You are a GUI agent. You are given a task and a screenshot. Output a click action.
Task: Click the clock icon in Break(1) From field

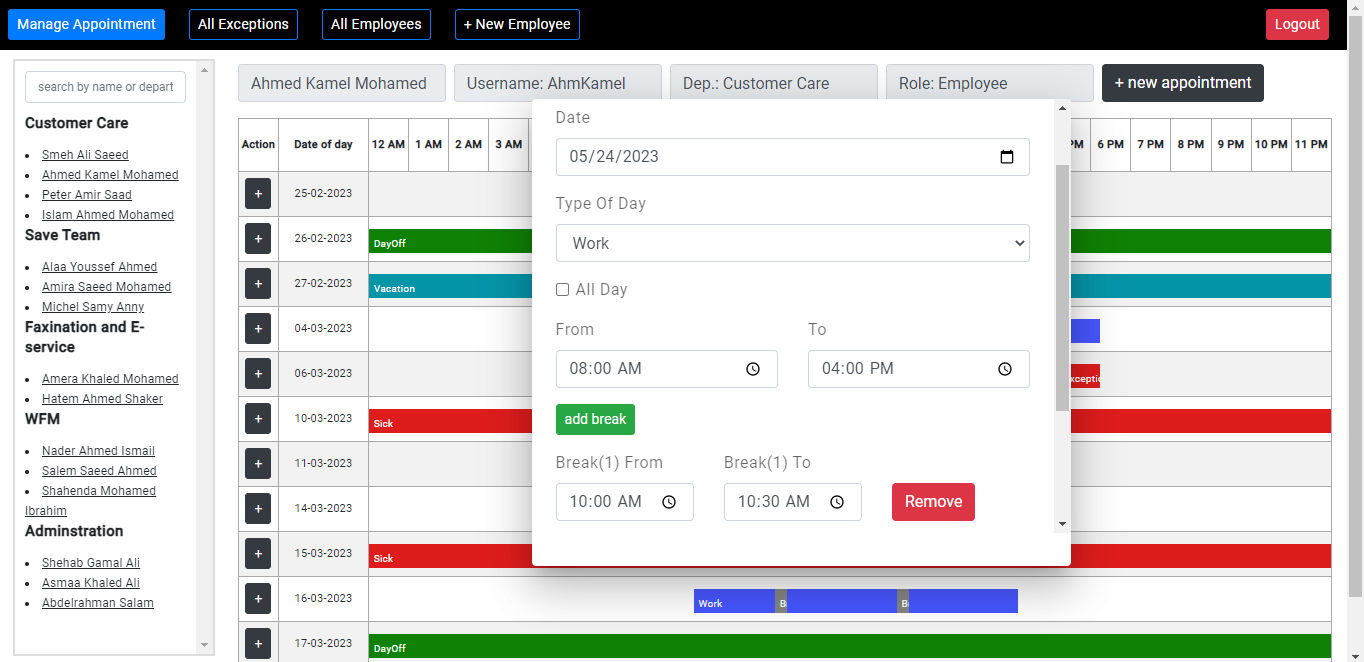click(x=669, y=502)
